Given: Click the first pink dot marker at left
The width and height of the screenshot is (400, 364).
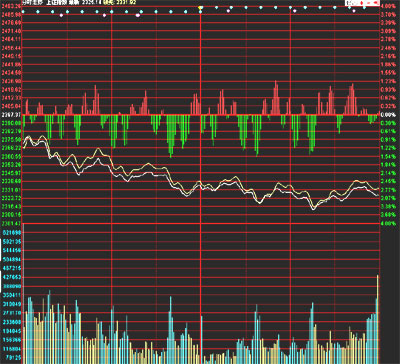Looking at the screenshot, I should click(x=61, y=15).
